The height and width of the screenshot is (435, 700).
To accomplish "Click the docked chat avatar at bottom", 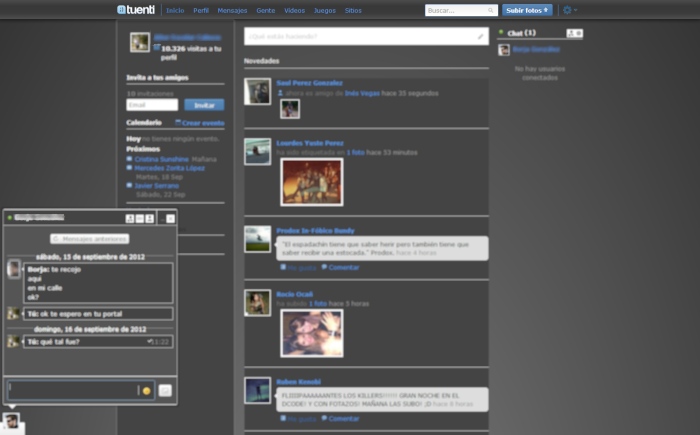I will [x=11, y=421].
